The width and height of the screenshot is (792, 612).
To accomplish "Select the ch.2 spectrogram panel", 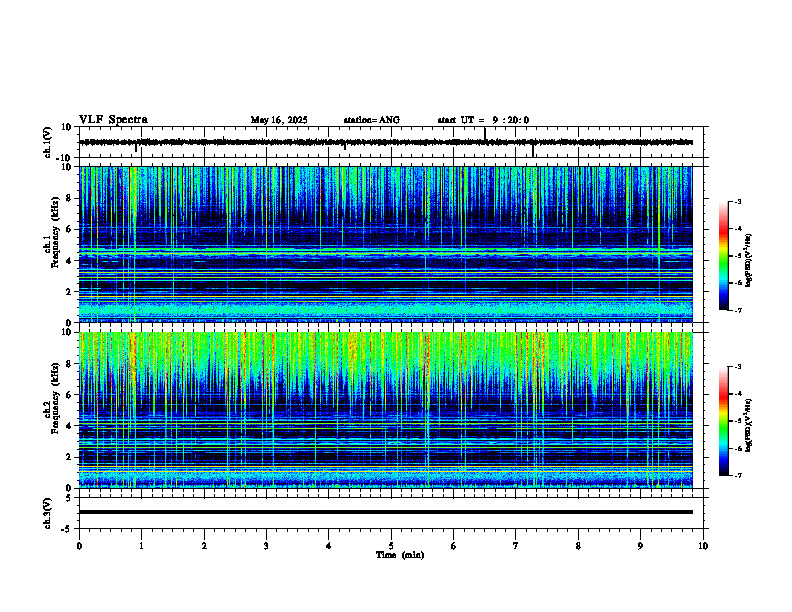I will point(386,410).
